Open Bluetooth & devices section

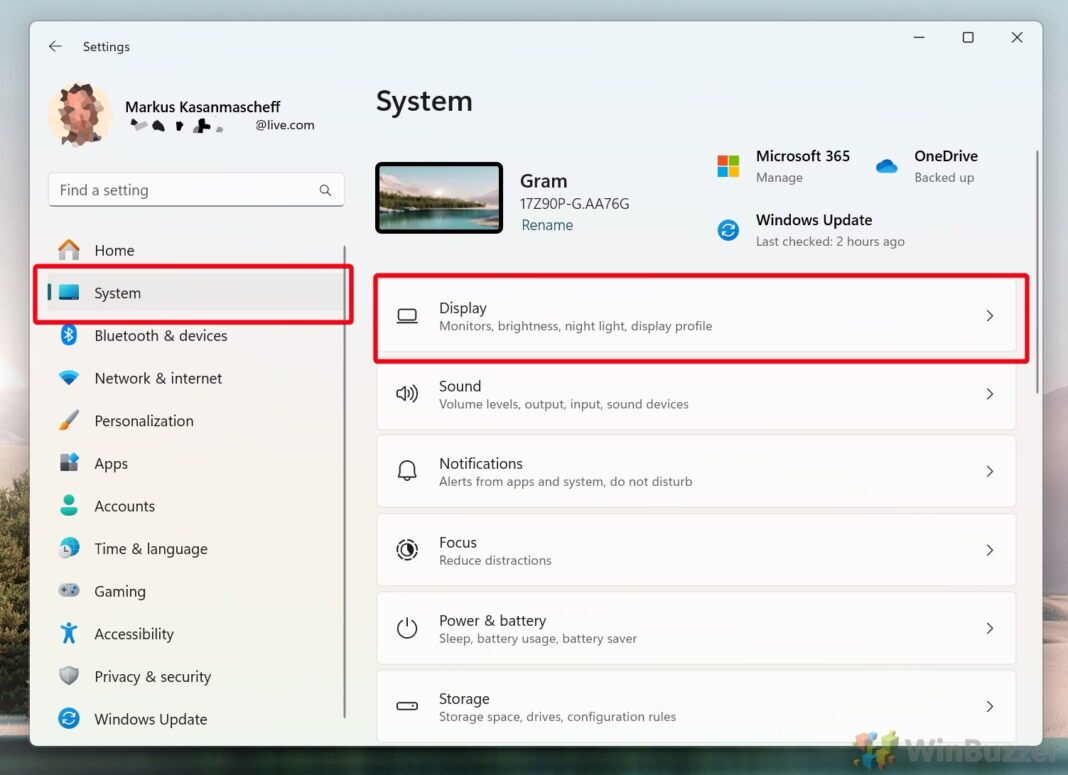196,335
